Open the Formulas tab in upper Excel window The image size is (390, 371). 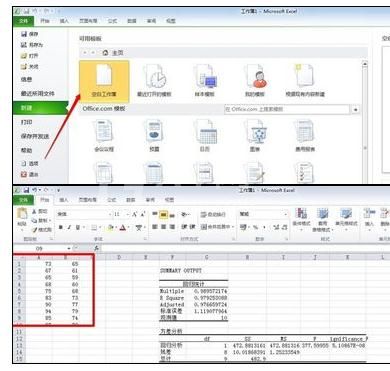(x=112, y=21)
